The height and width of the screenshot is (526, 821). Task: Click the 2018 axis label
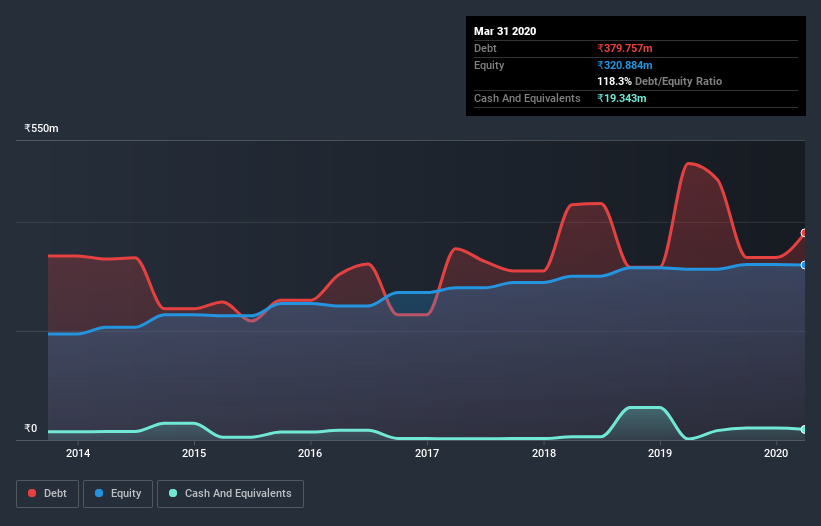click(543, 453)
